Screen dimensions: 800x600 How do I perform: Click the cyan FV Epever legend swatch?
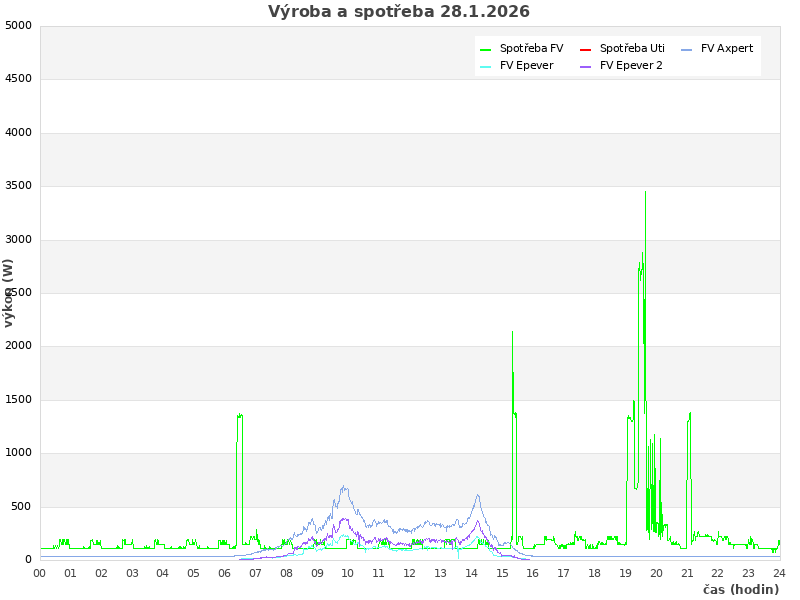click(486, 66)
